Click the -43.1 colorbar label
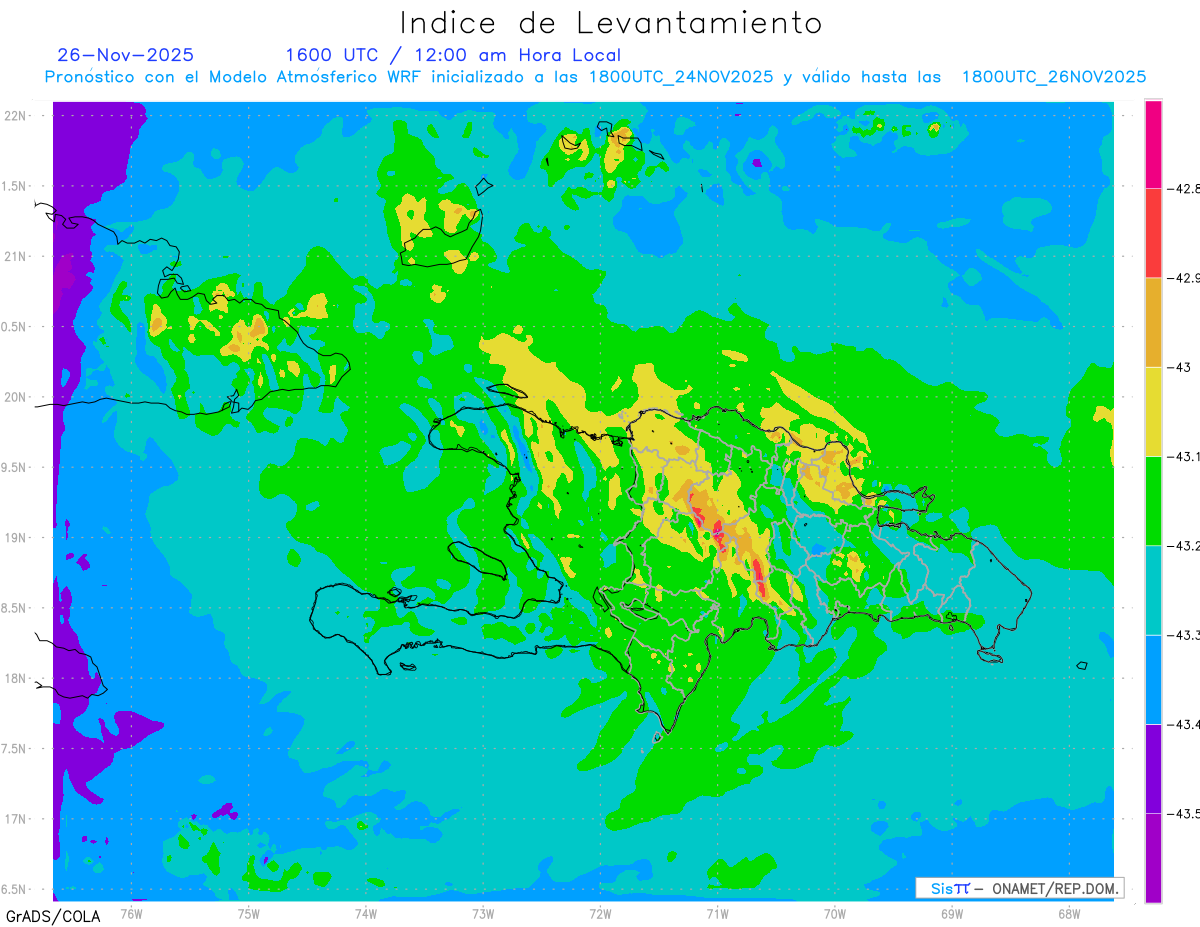Image resolution: width=1200 pixels, height=927 pixels. pos(1183,456)
